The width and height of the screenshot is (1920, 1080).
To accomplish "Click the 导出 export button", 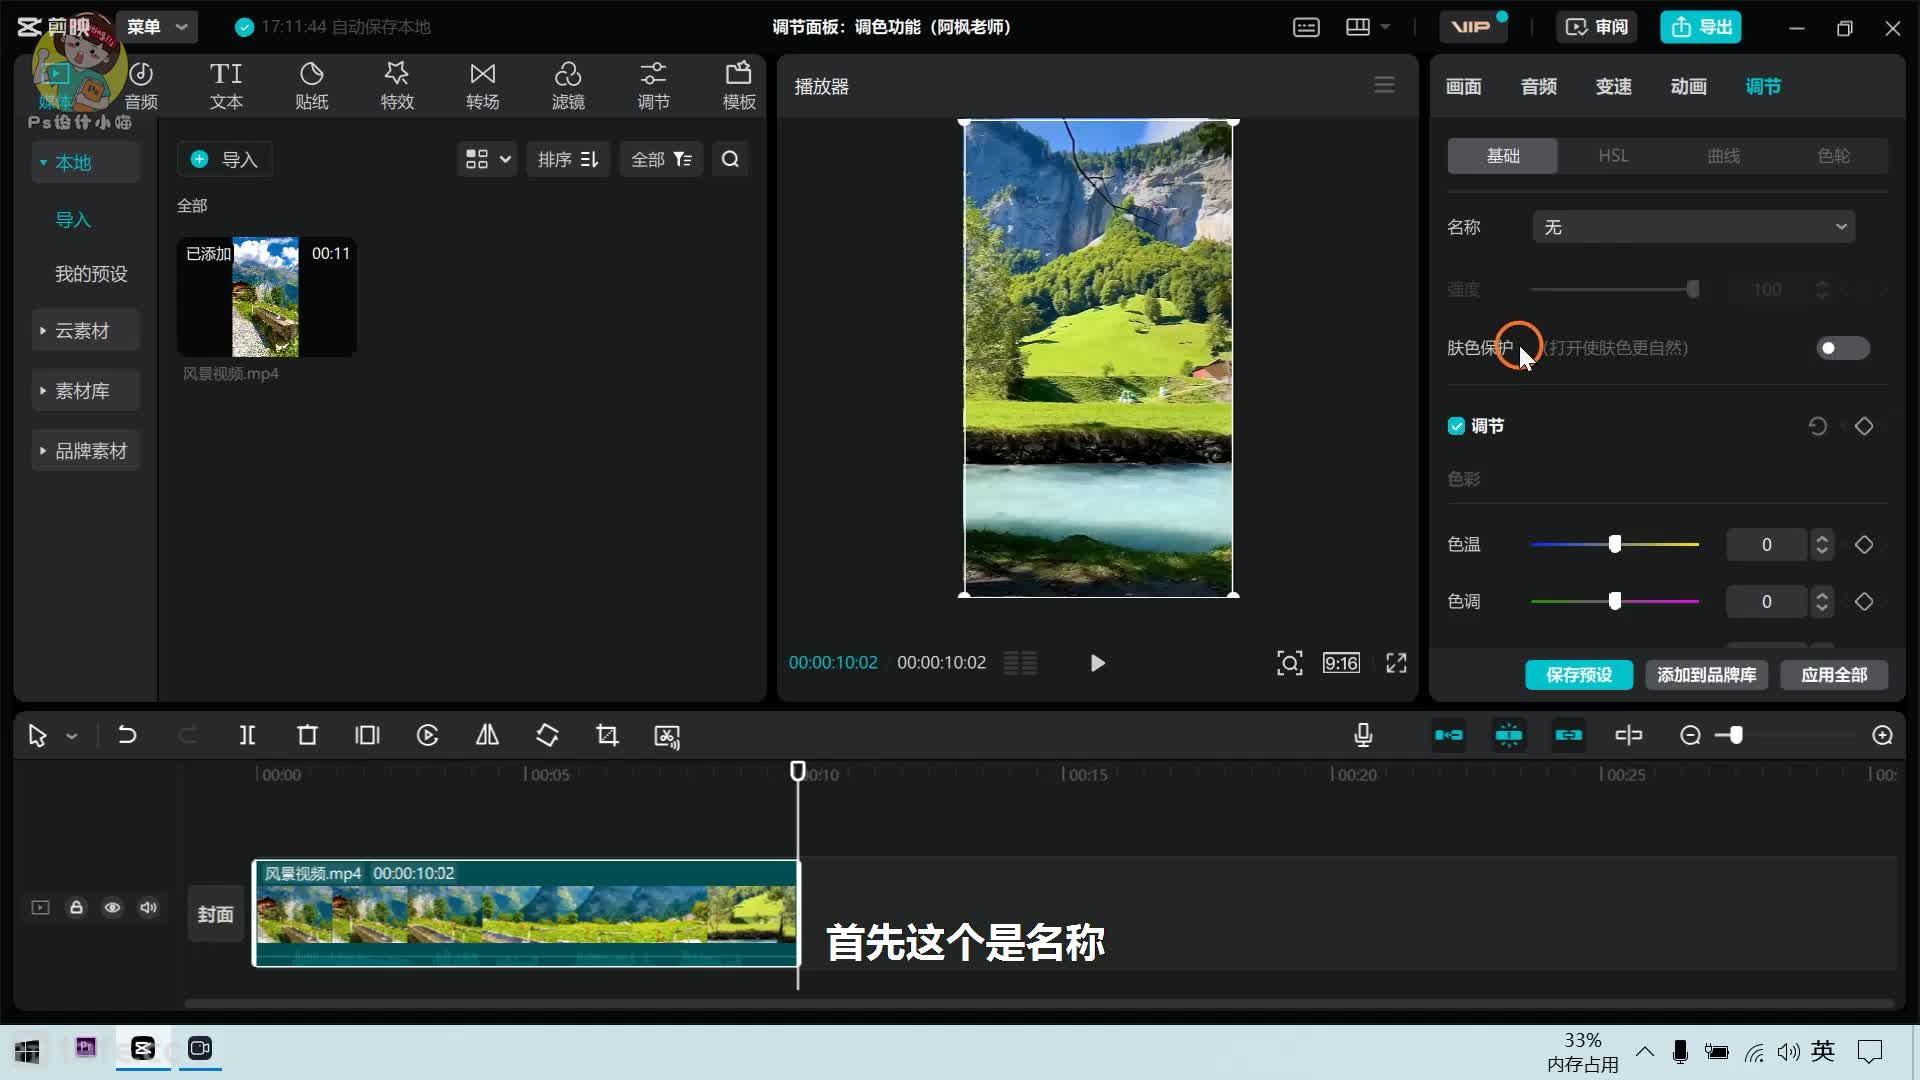I will point(1701,27).
